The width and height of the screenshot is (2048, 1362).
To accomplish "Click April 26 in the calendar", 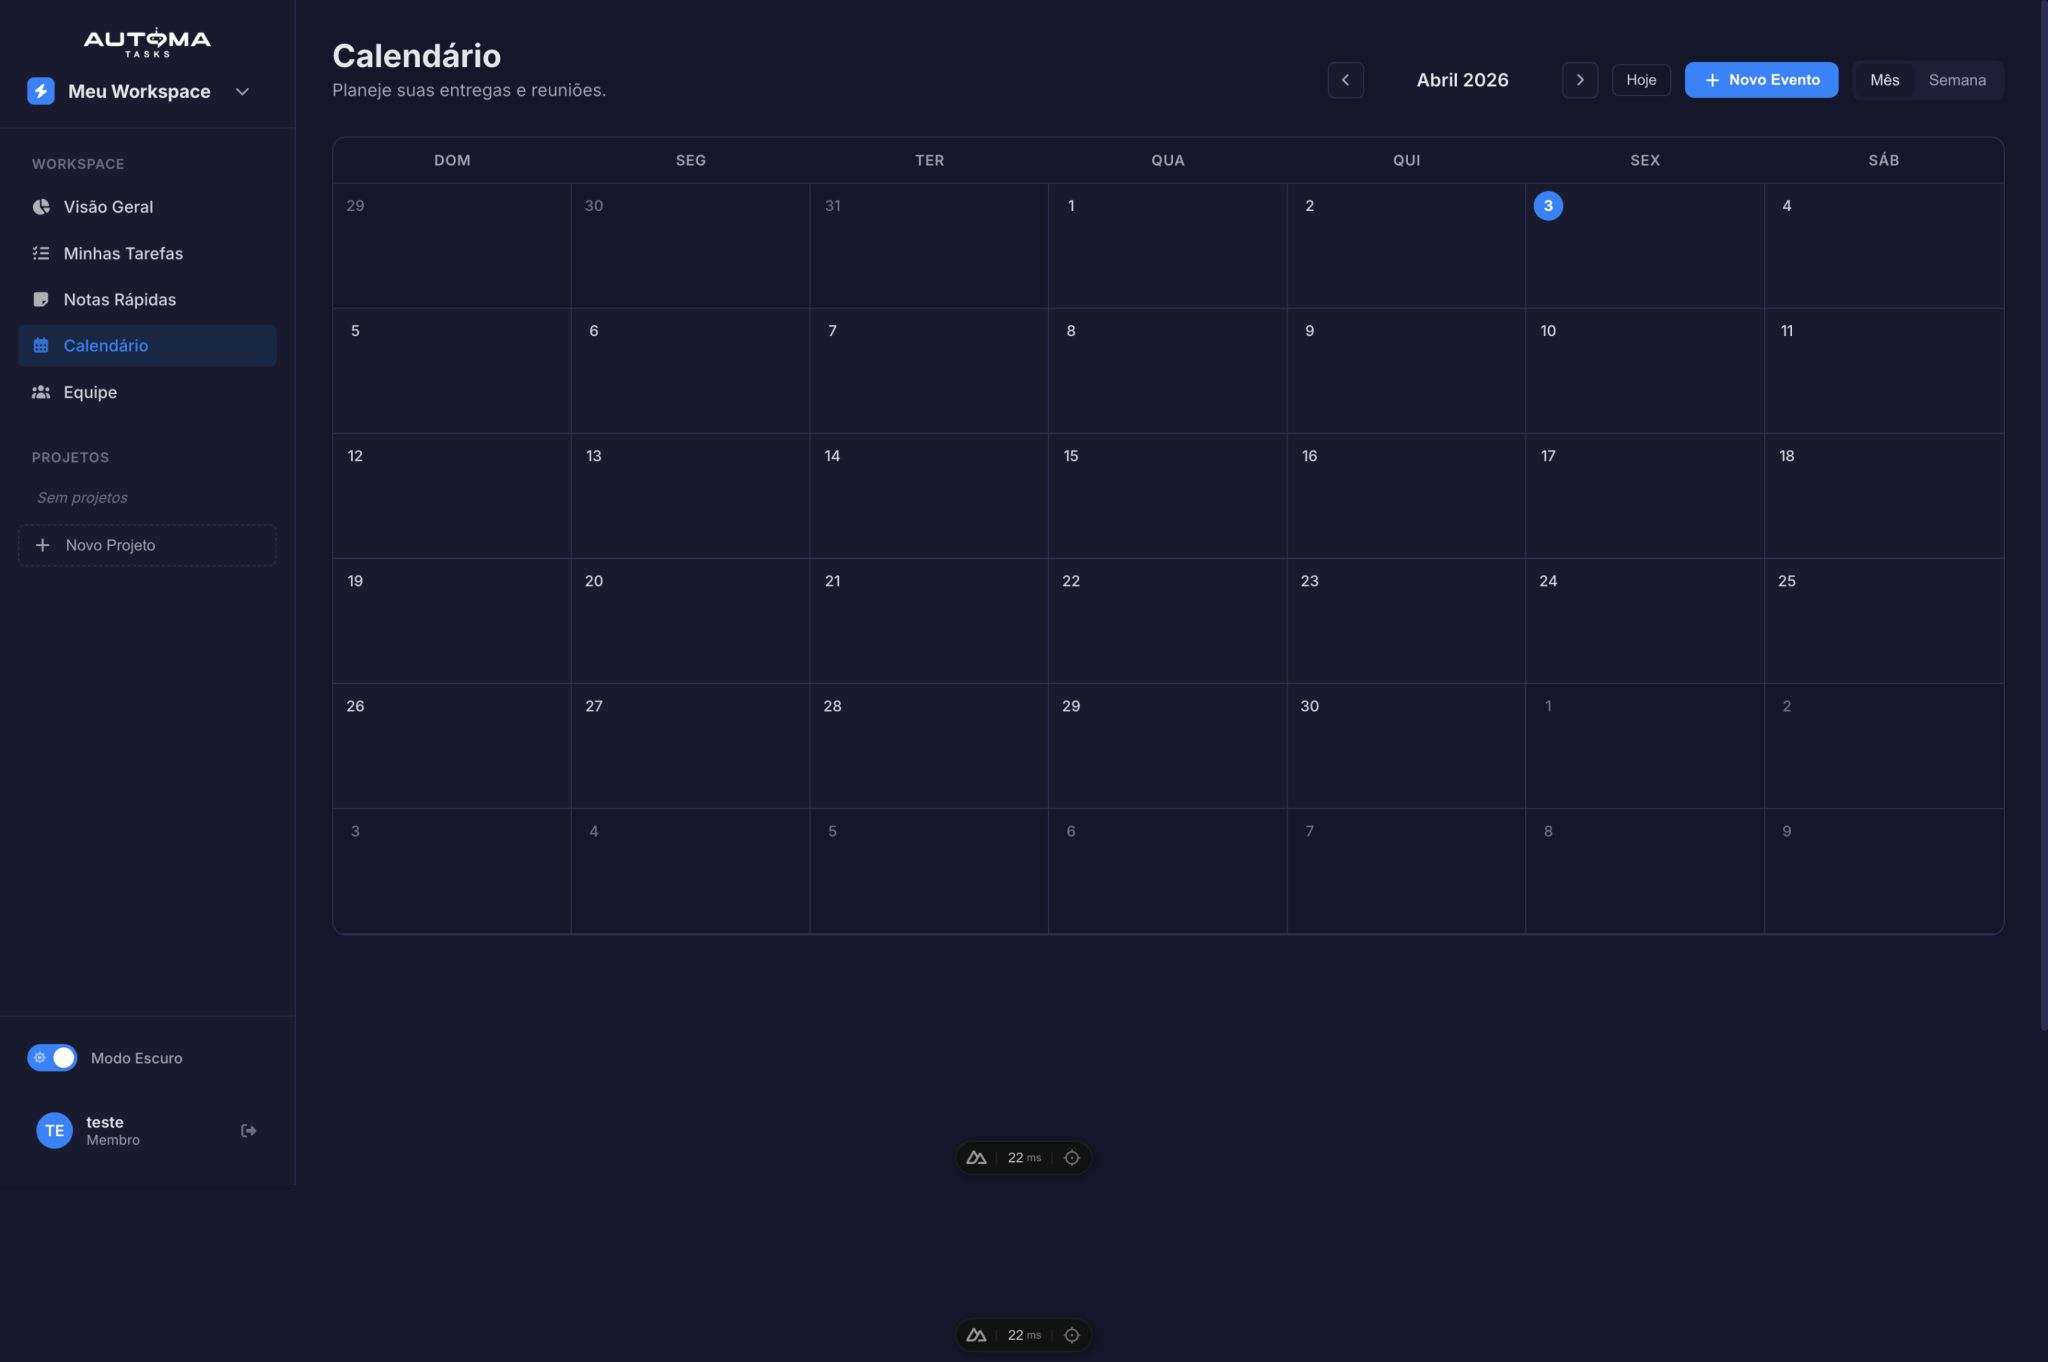I will coord(452,745).
